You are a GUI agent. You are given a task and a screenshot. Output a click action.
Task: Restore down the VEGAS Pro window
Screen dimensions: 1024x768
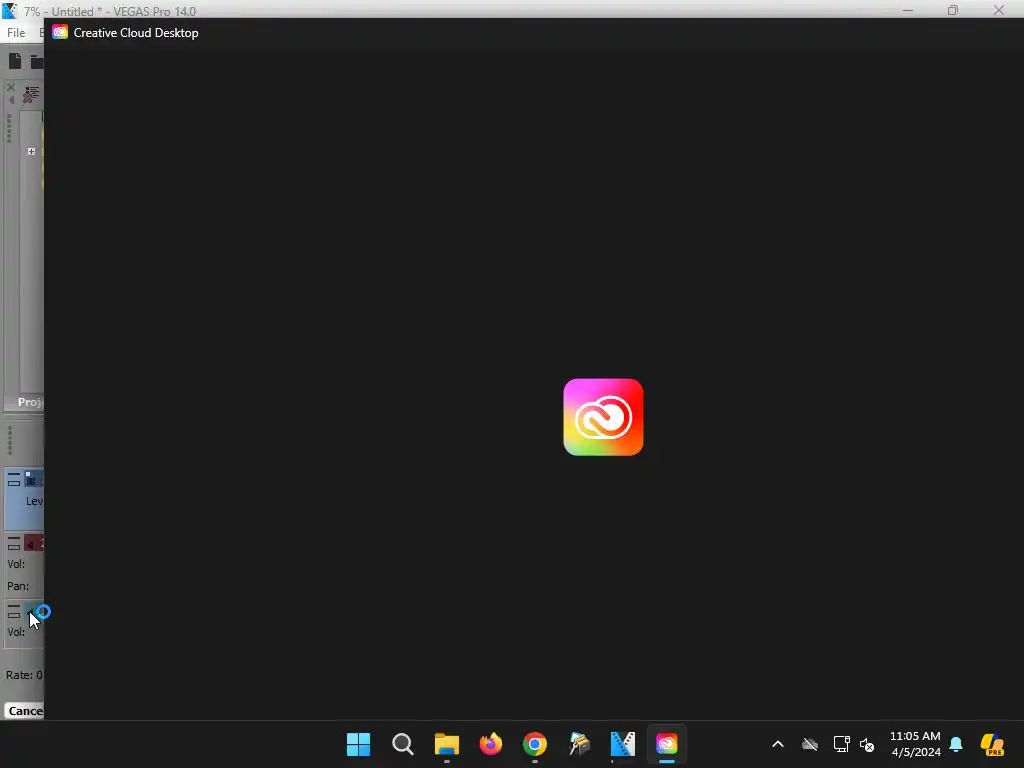[x=953, y=10]
